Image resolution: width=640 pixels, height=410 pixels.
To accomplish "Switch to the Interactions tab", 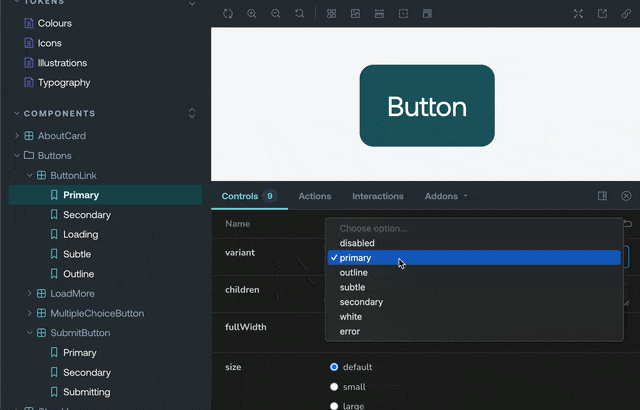I will click(378, 196).
